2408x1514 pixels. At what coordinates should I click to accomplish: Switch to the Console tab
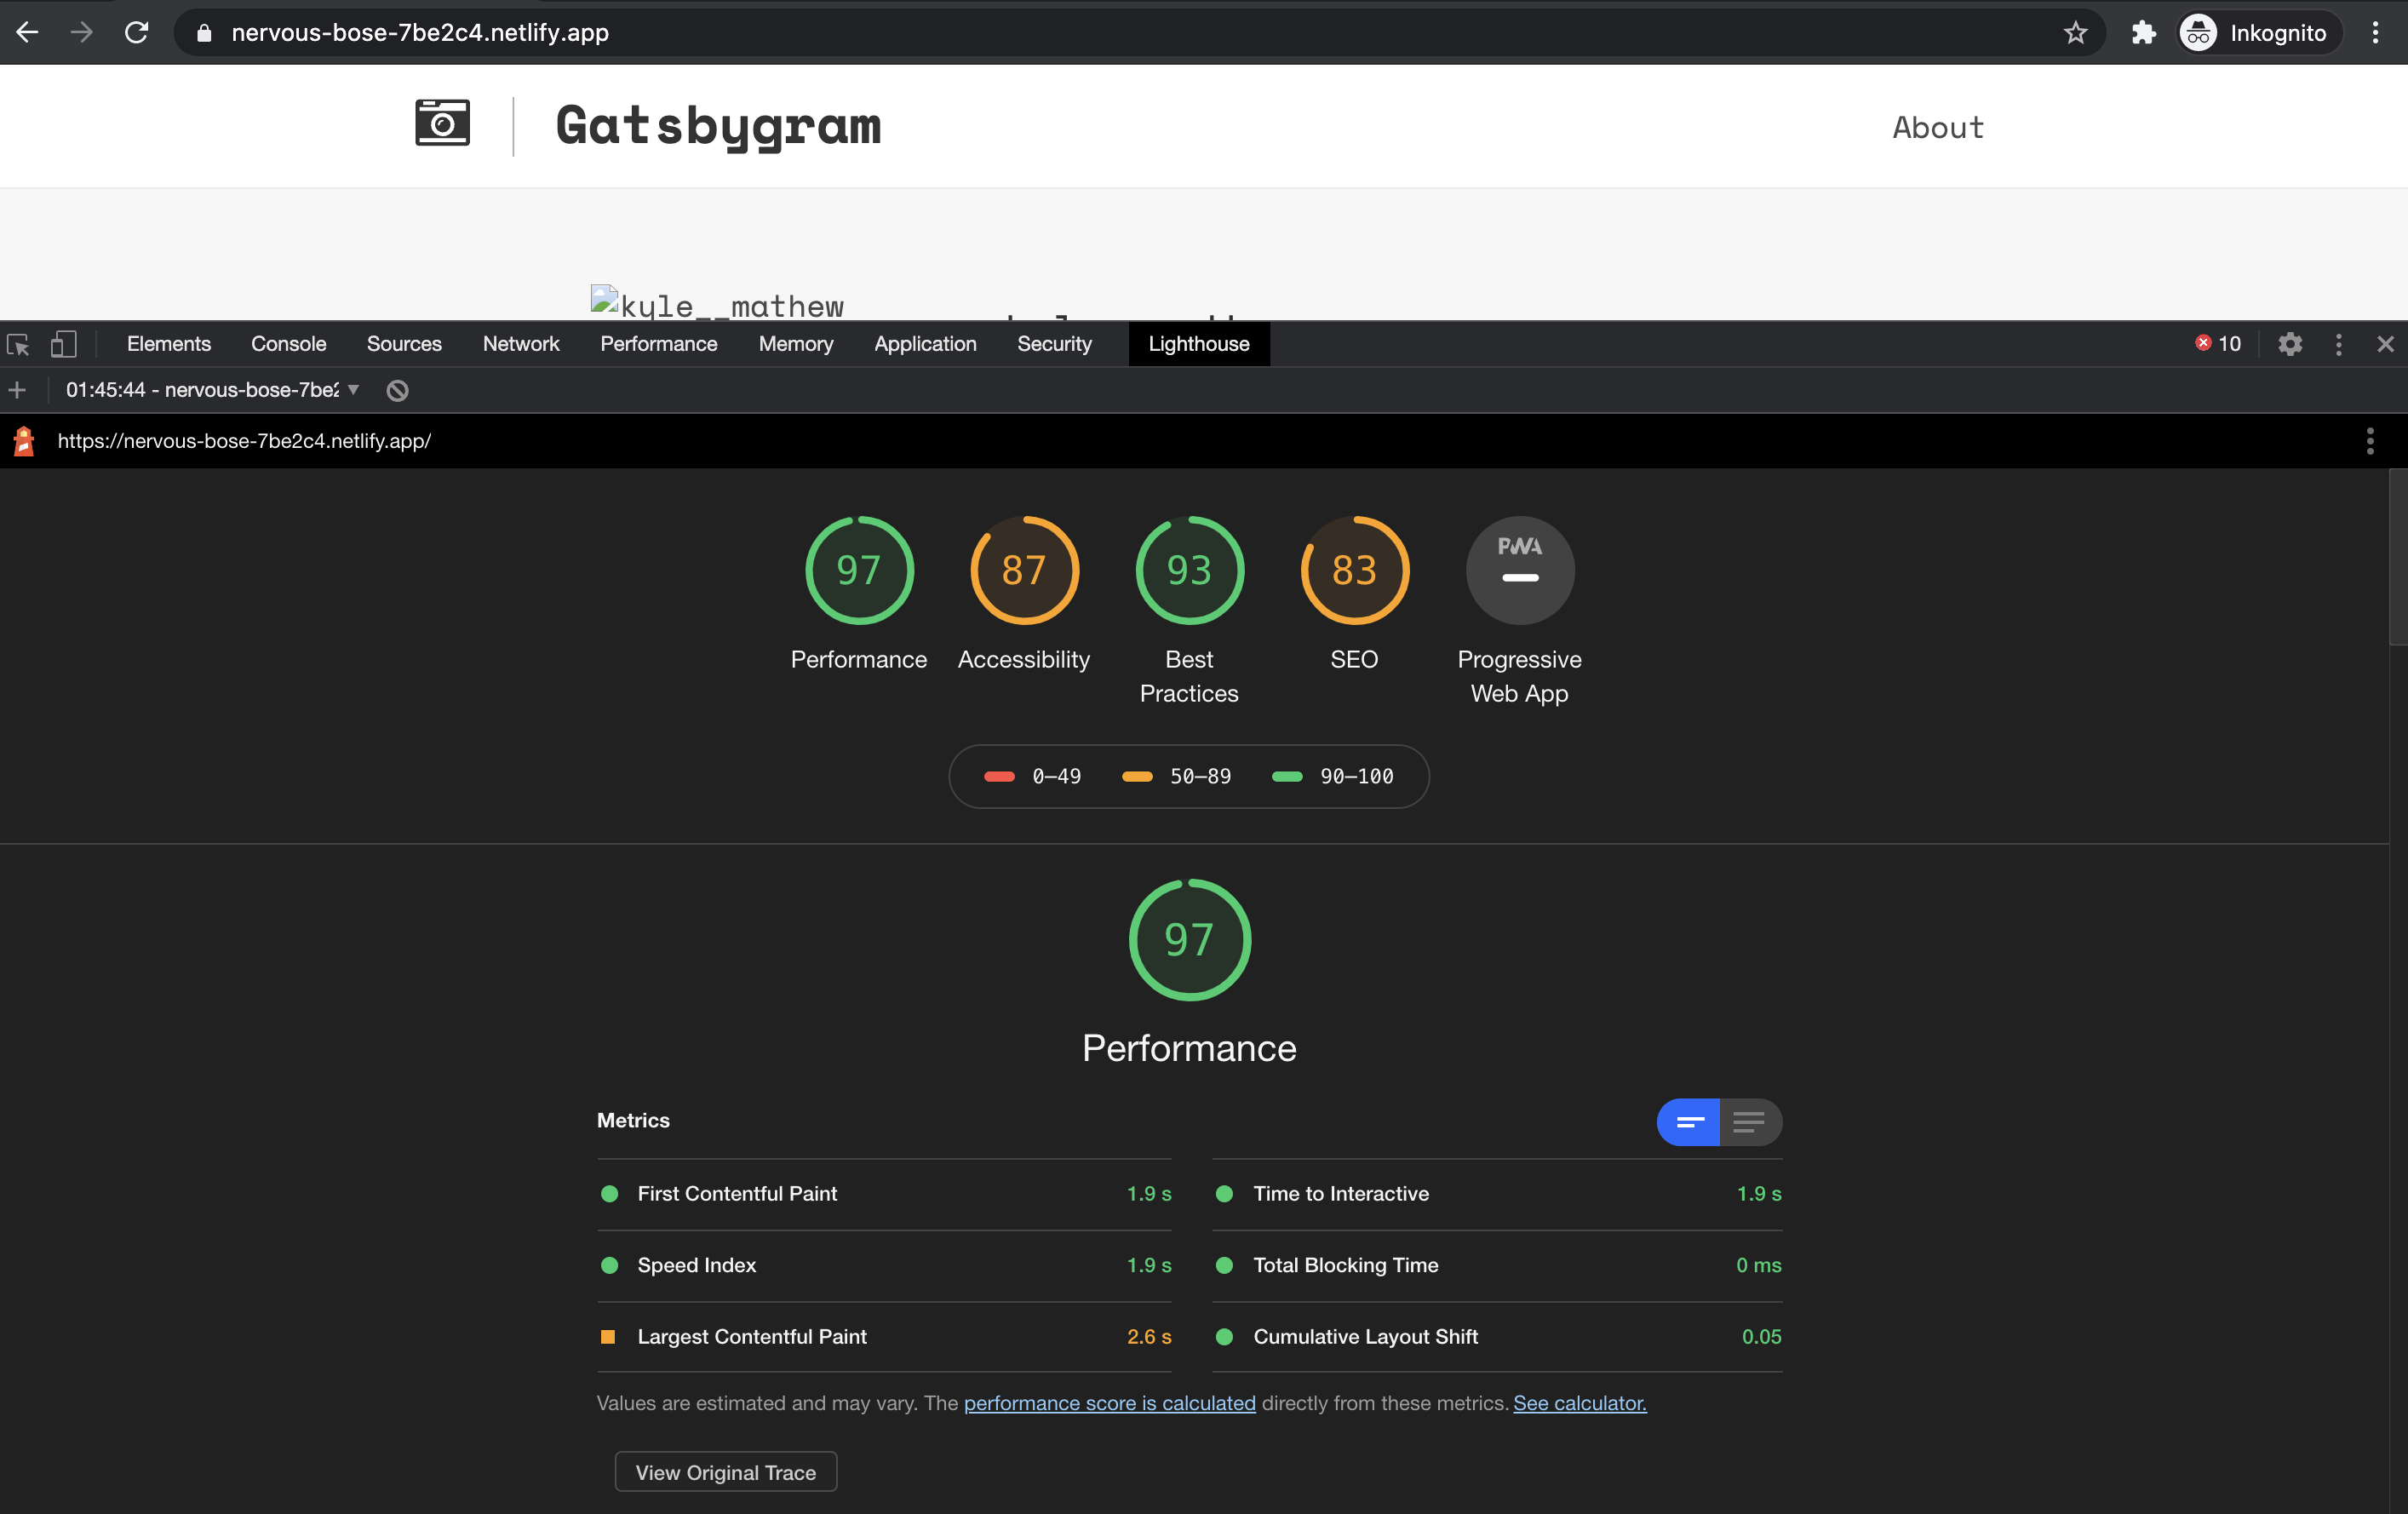288,344
